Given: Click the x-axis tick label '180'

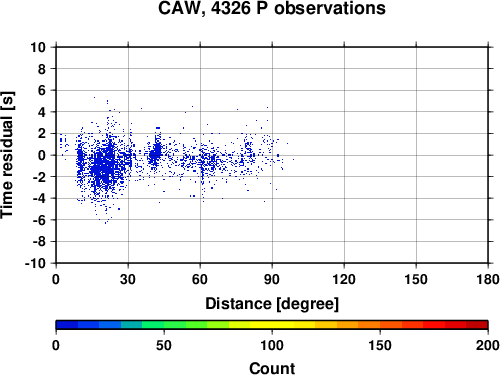Looking at the screenshot, I should (x=488, y=279).
